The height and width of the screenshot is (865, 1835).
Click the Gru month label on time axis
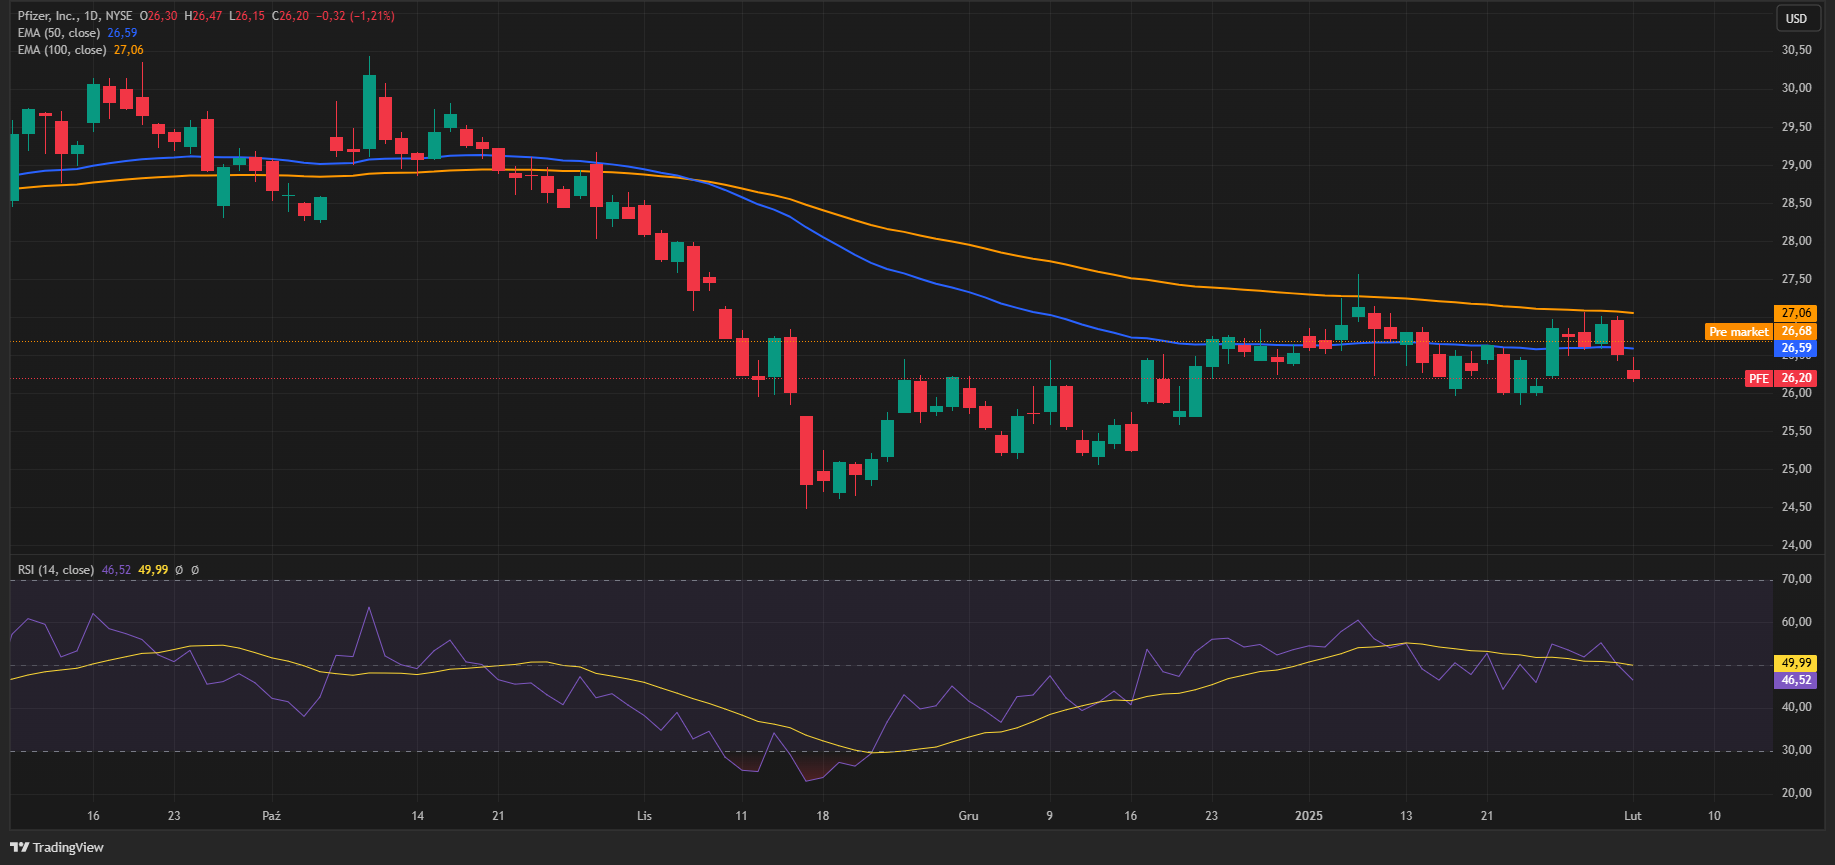(x=968, y=816)
